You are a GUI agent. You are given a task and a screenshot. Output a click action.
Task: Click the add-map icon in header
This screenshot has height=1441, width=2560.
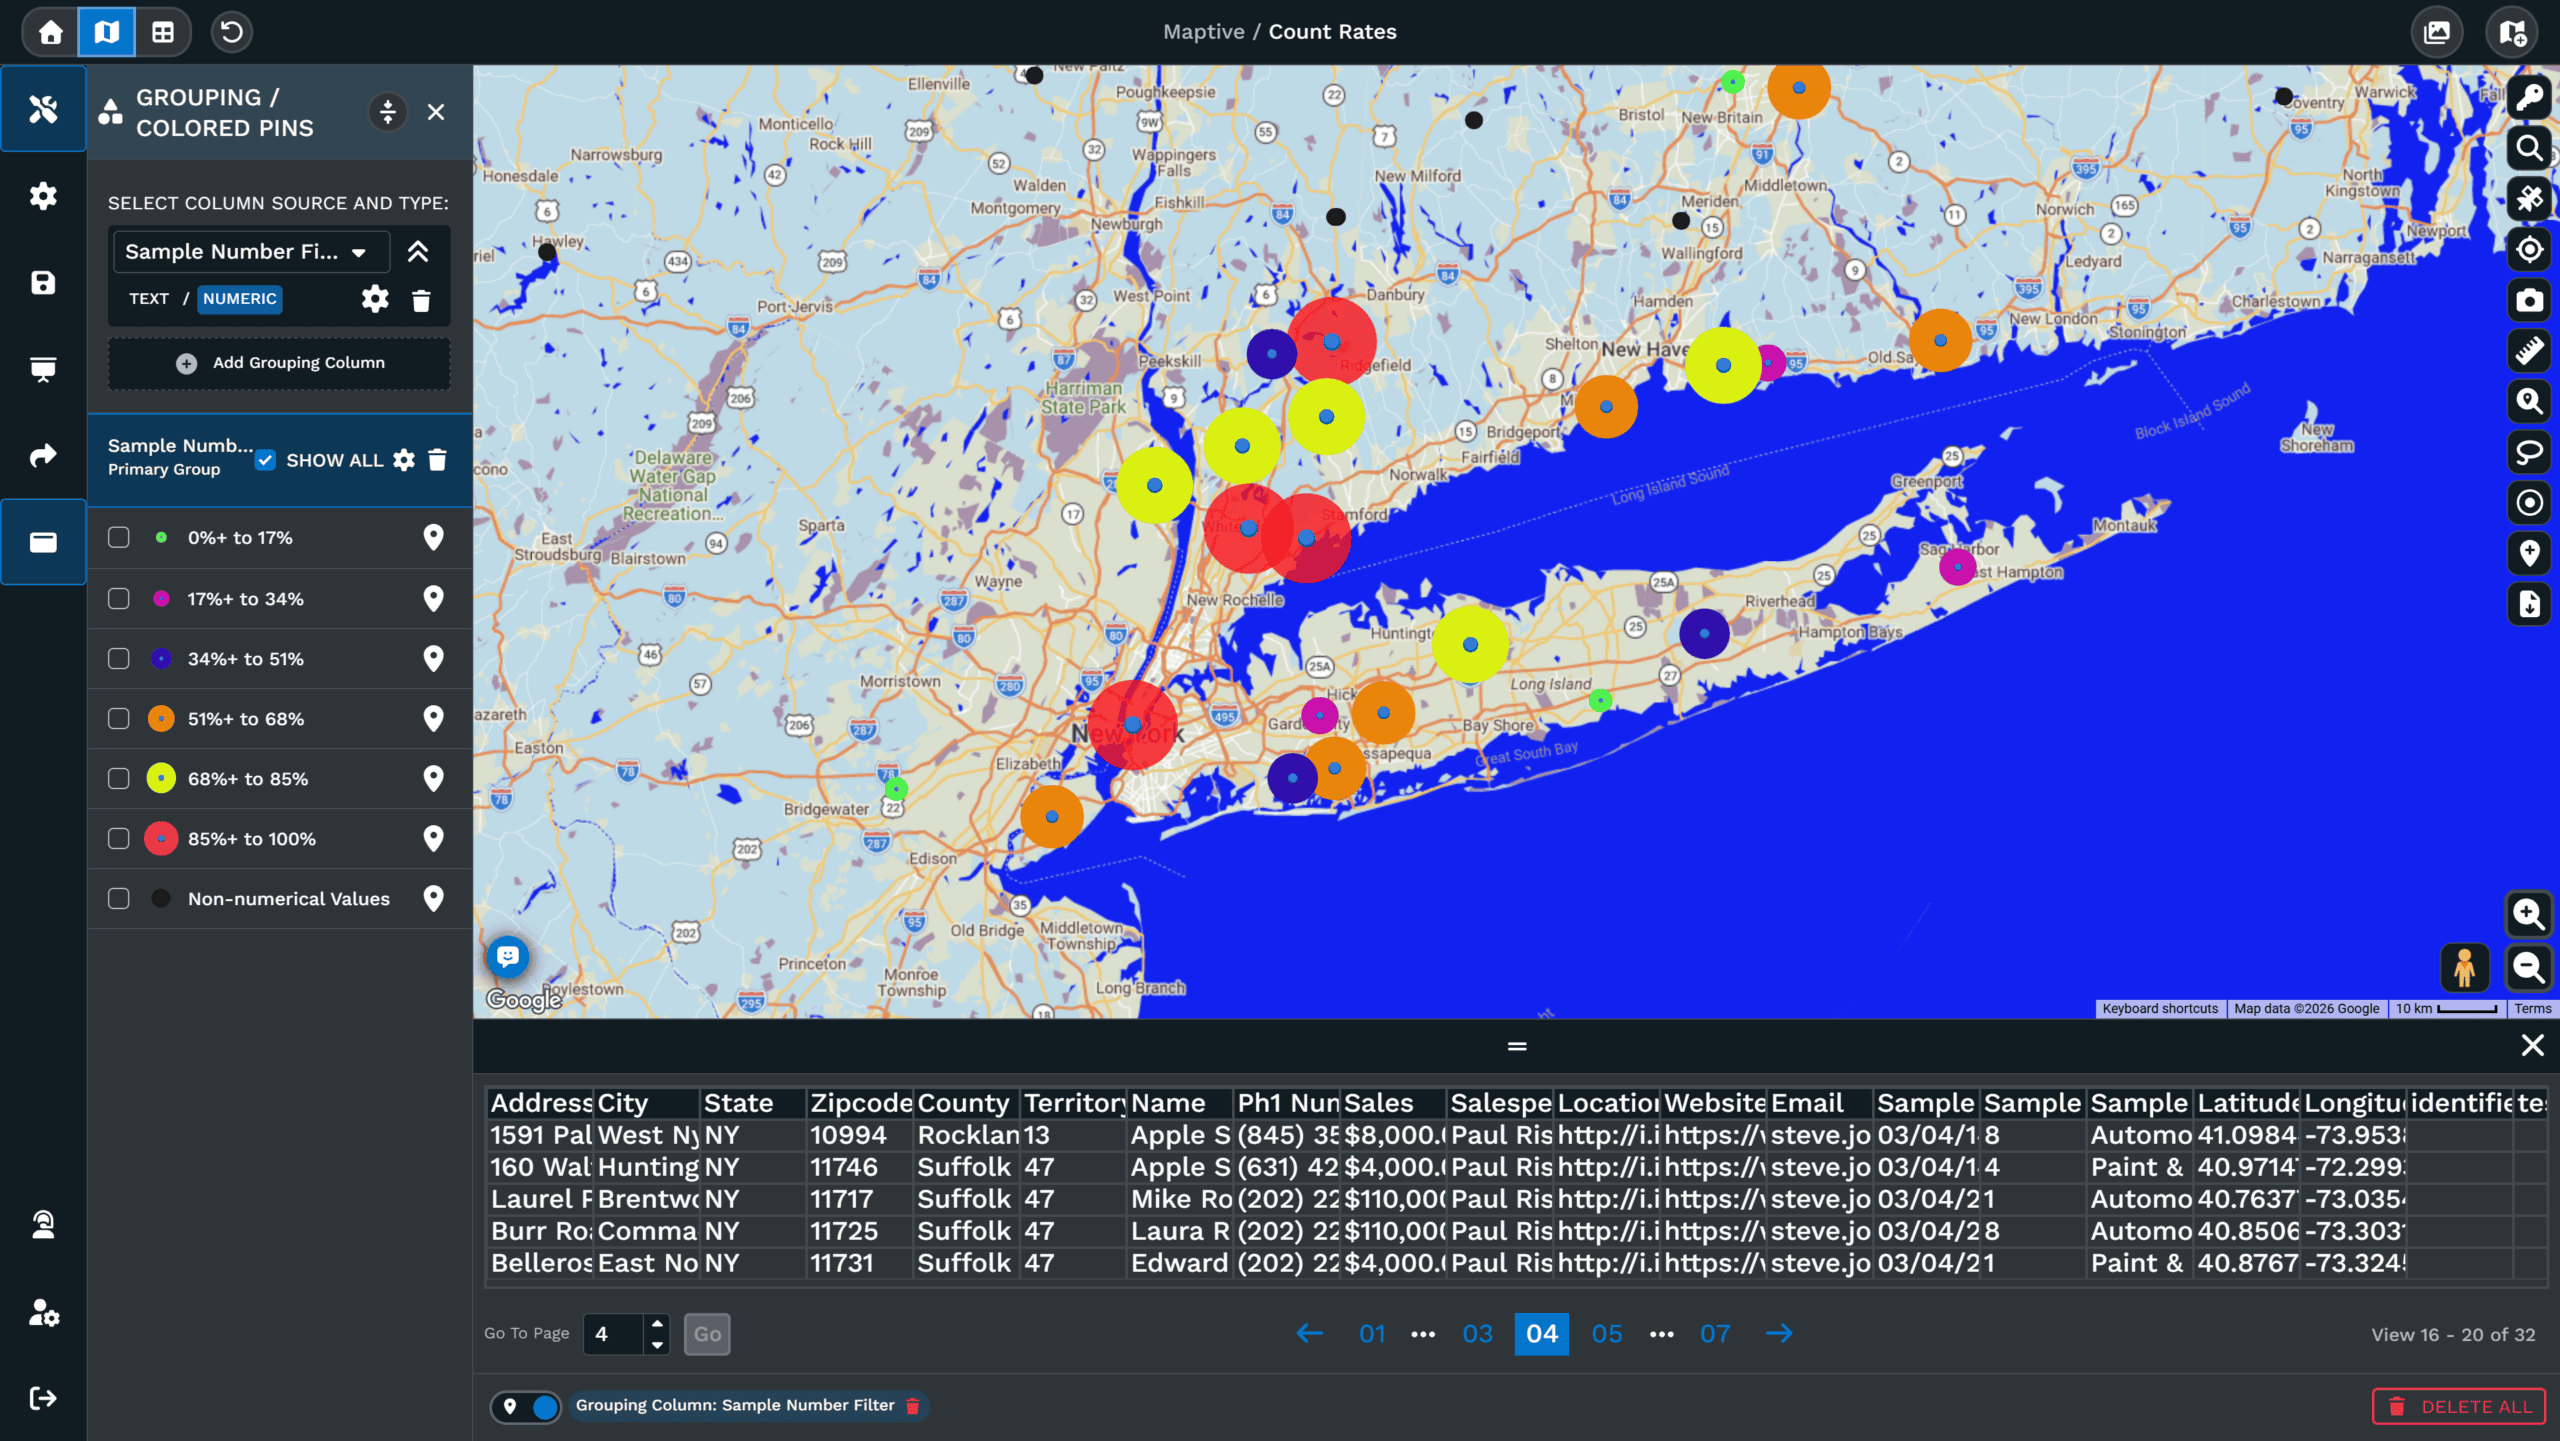(x=2512, y=32)
